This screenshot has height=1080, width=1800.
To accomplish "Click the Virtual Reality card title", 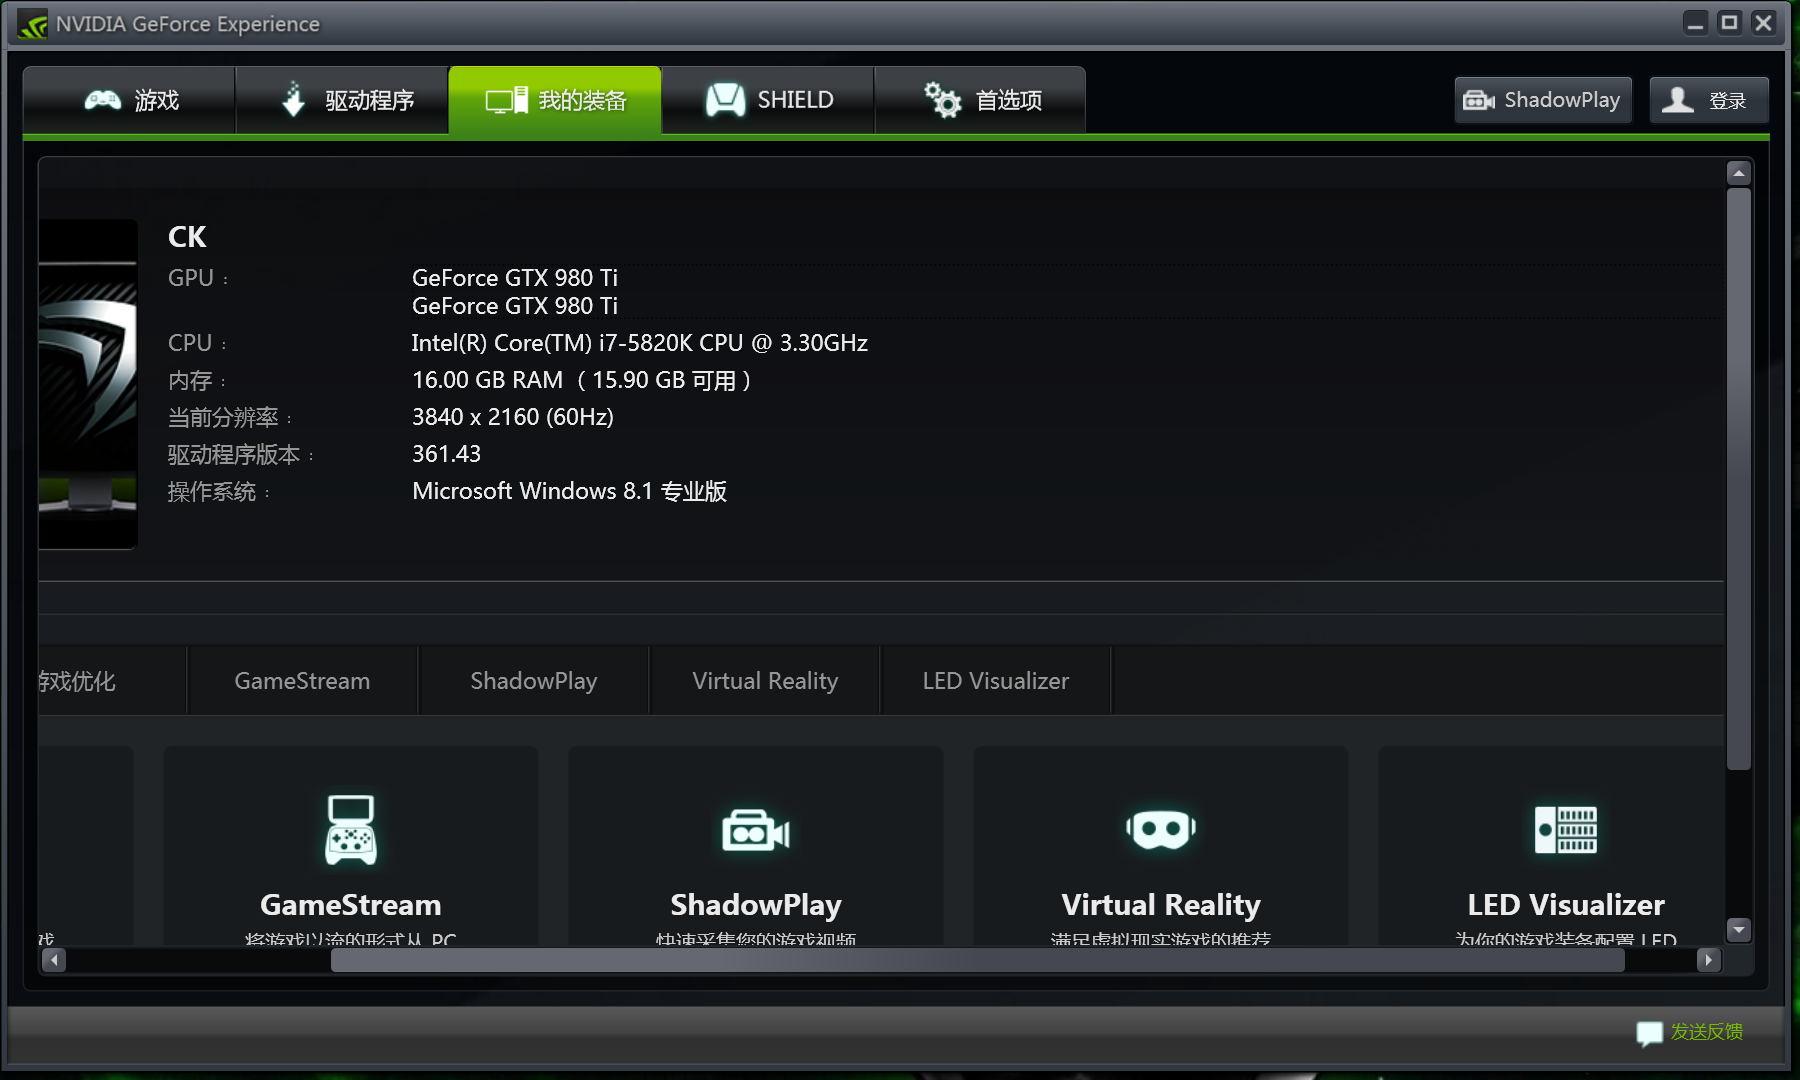I will (1161, 905).
